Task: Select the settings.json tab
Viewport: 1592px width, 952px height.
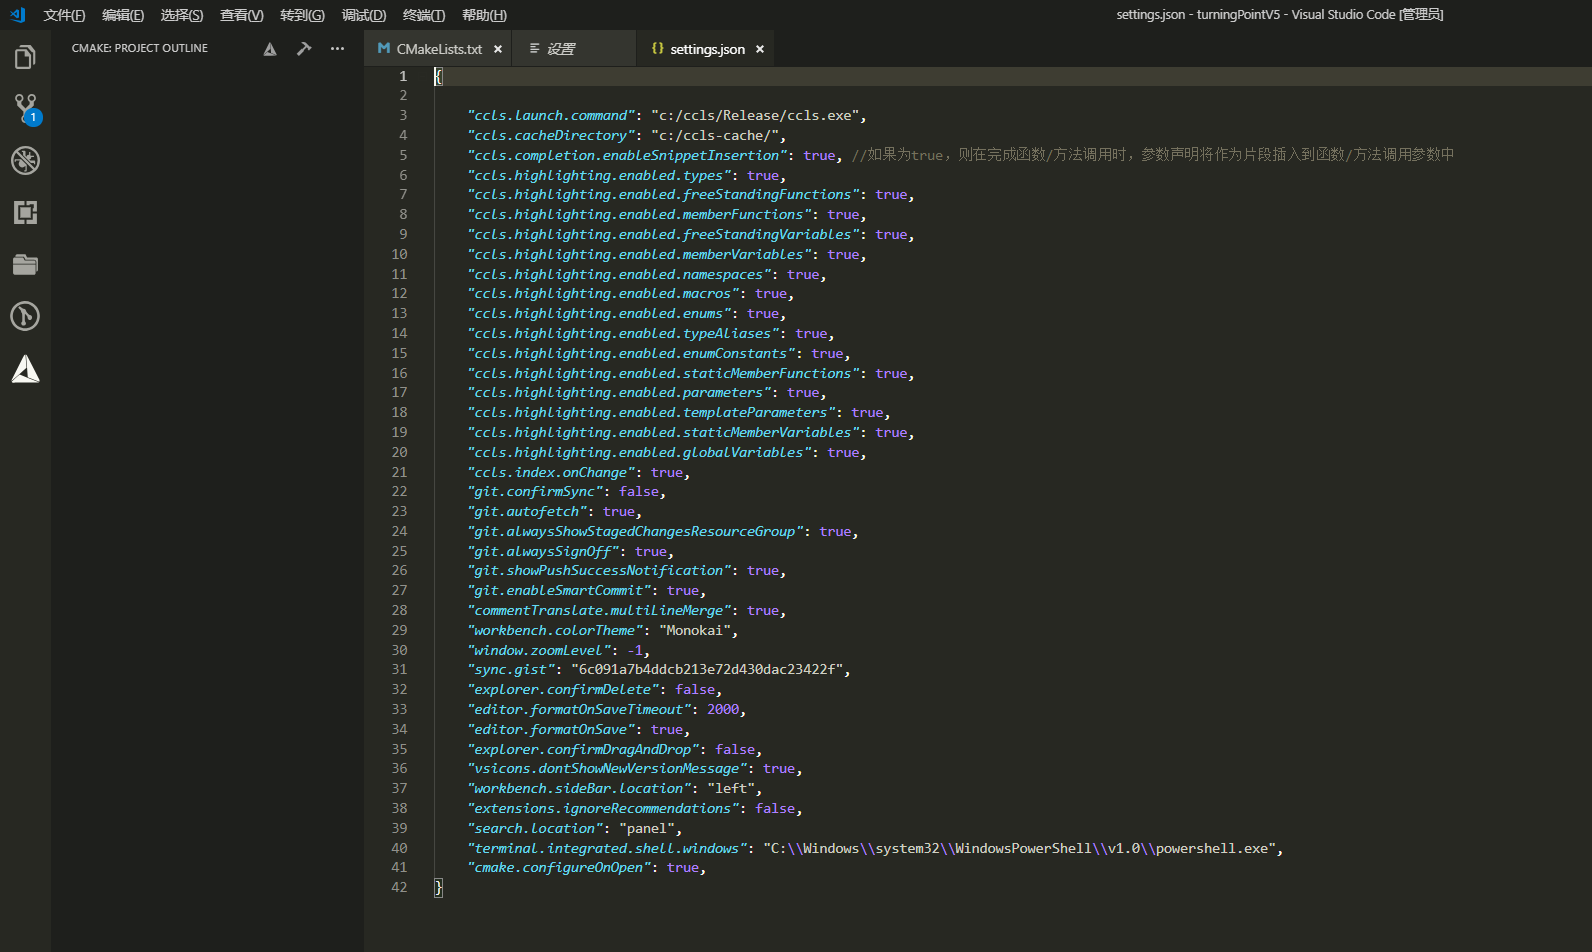Action: point(705,49)
